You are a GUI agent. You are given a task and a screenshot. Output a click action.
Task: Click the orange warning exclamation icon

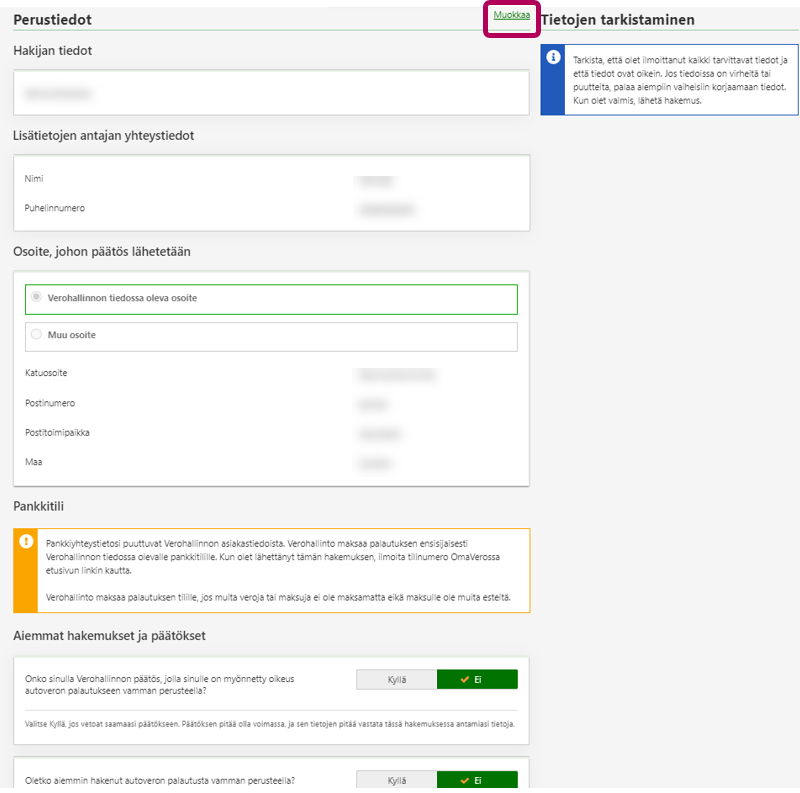point(26,541)
